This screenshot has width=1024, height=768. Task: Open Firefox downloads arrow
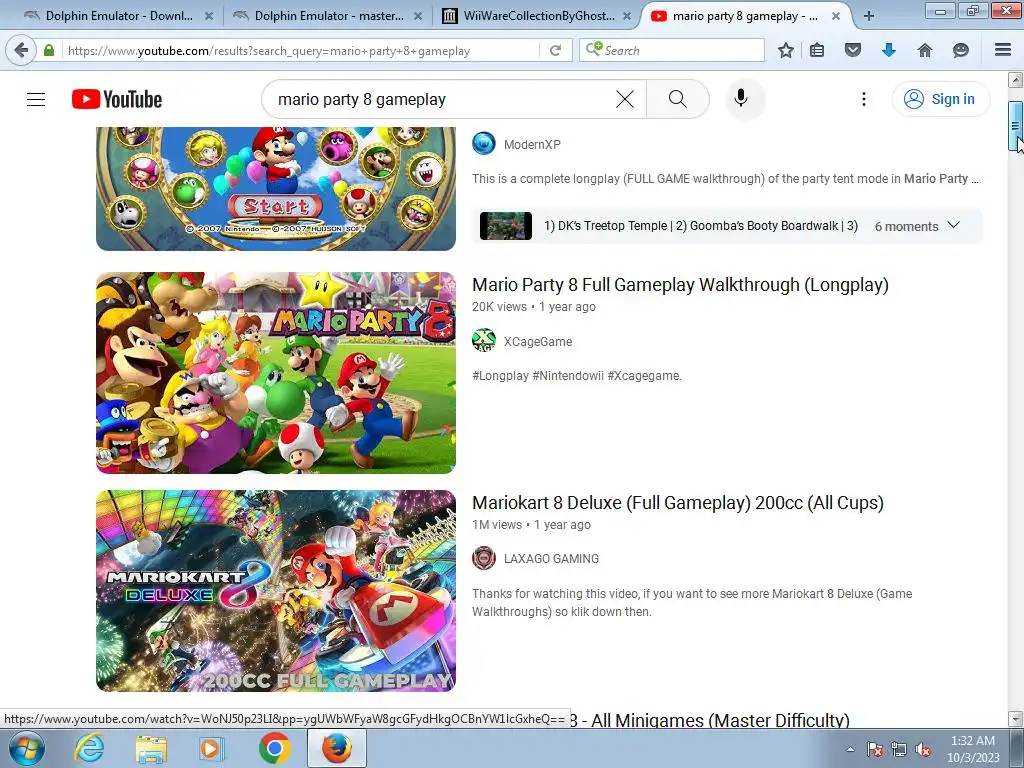click(889, 50)
